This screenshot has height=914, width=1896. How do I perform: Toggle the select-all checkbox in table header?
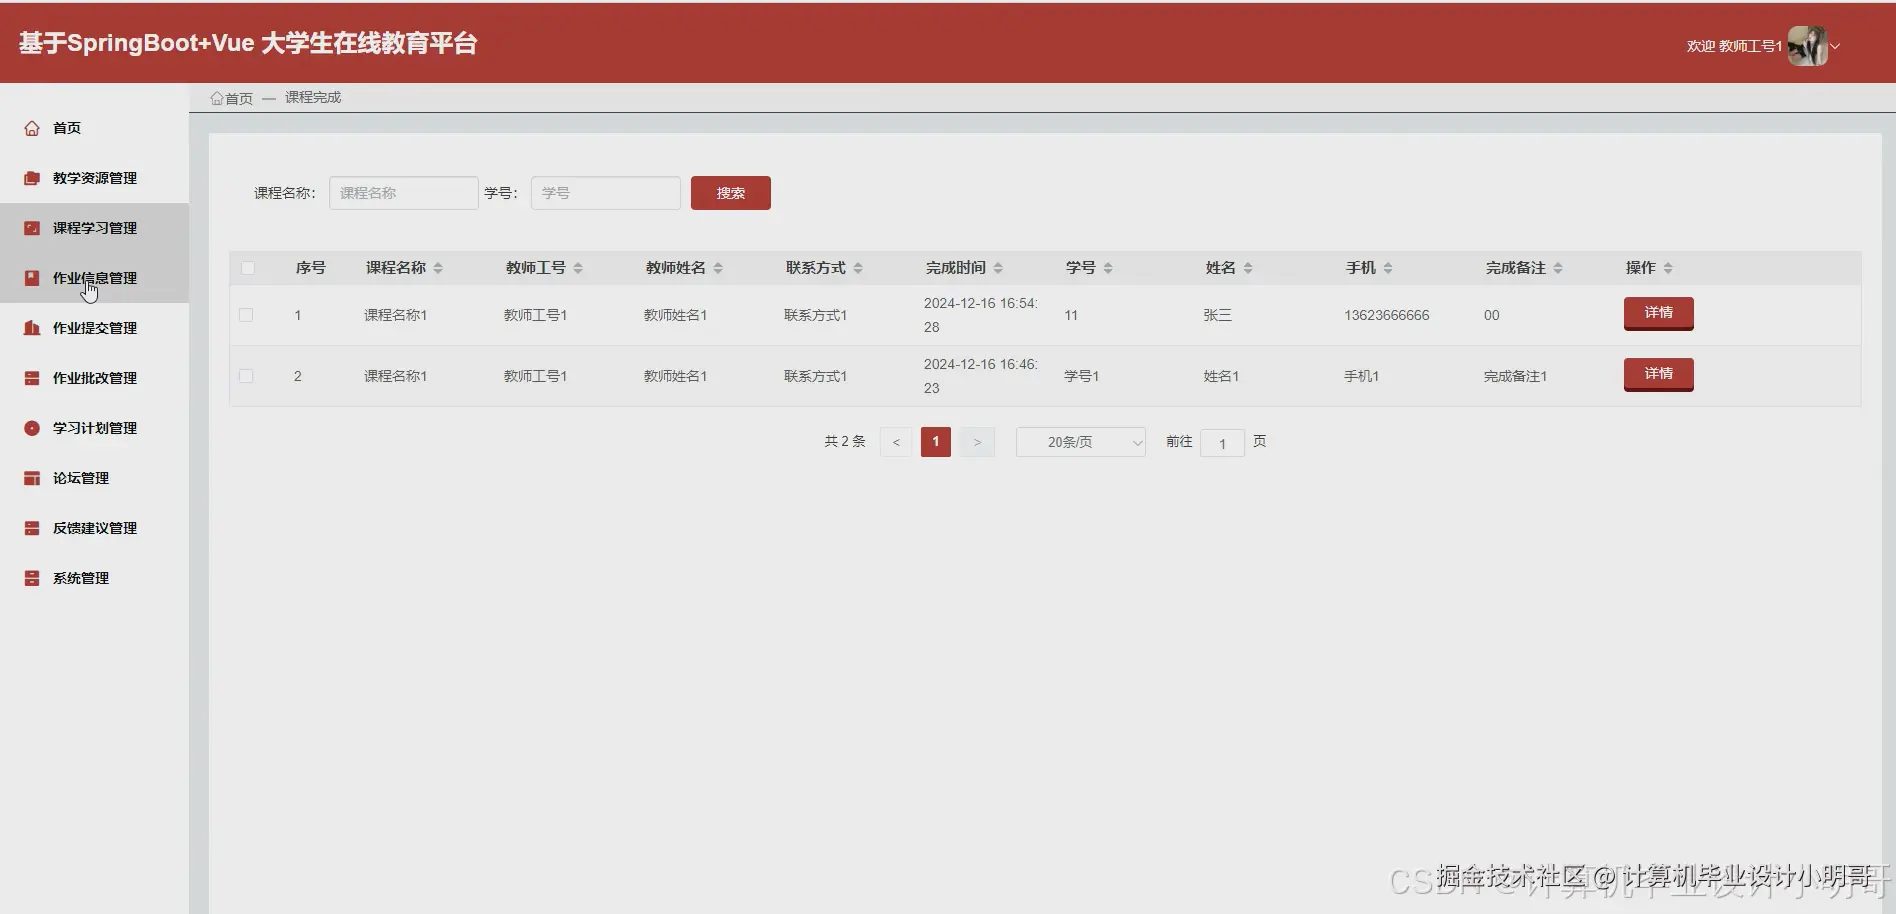point(247,268)
